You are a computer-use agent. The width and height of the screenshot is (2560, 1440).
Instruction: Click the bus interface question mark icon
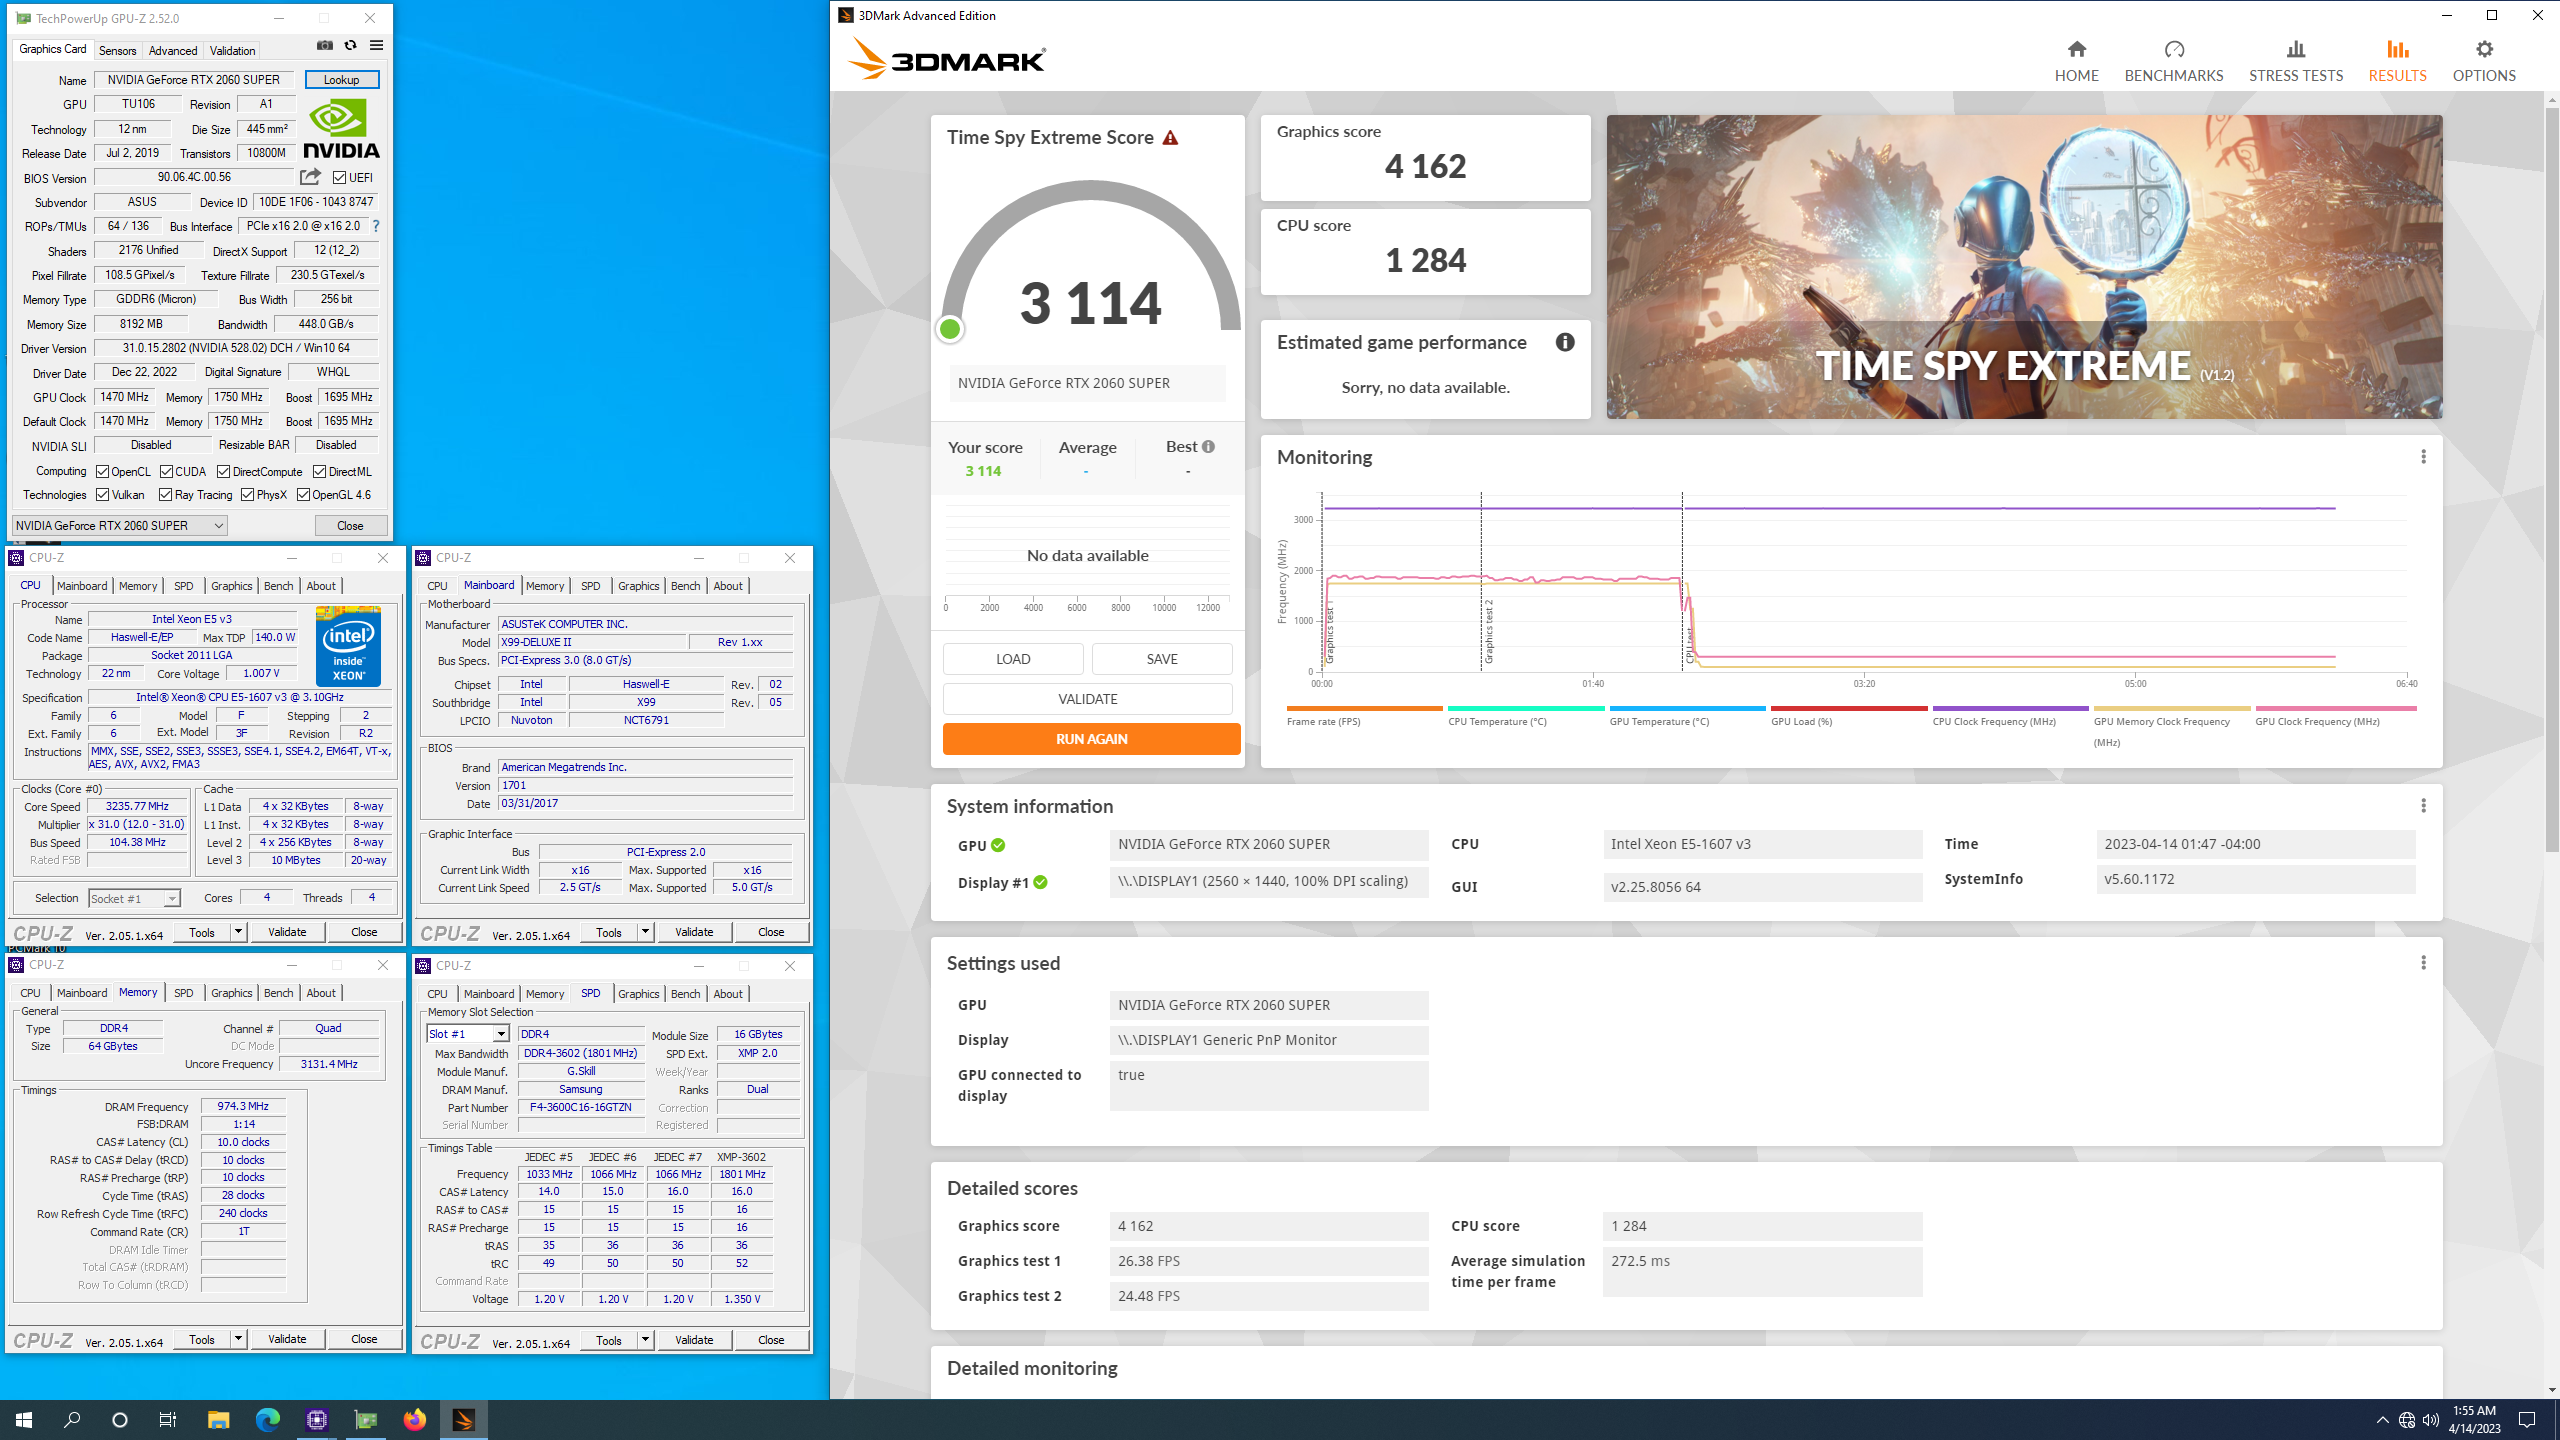(x=376, y=226)
